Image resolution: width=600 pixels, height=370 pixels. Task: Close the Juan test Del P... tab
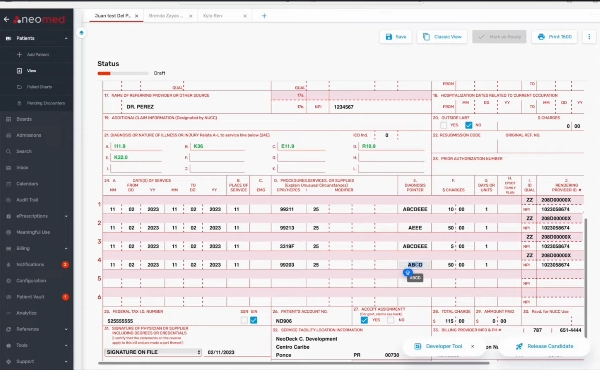[137, 16]
